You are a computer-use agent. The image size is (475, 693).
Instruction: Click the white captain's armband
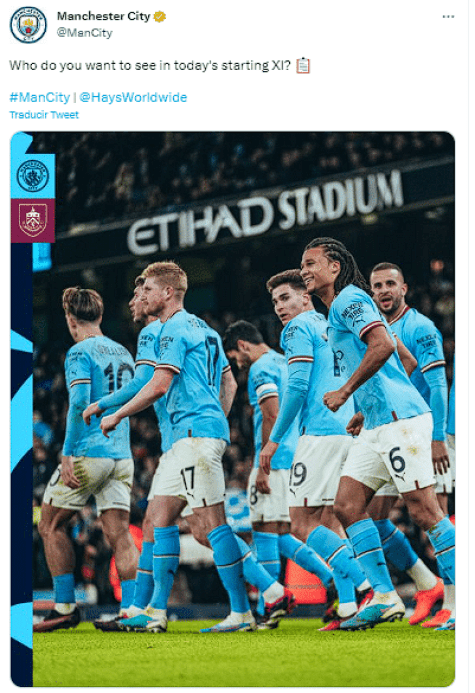tap(267, 392)
